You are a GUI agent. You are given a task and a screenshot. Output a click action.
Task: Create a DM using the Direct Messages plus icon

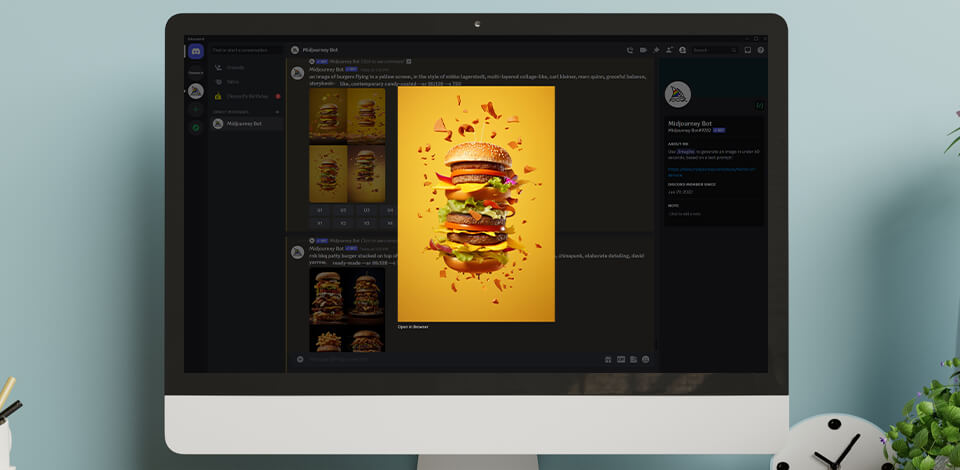click(277, 112)
